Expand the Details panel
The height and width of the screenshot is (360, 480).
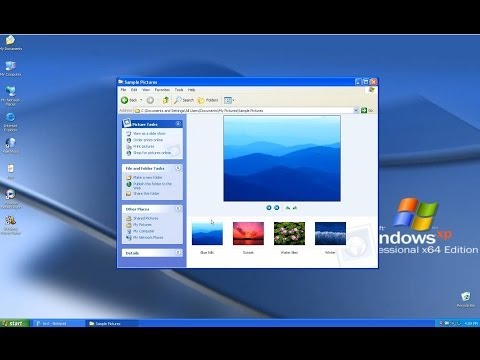pyautogui.click(x=178, y=253)
